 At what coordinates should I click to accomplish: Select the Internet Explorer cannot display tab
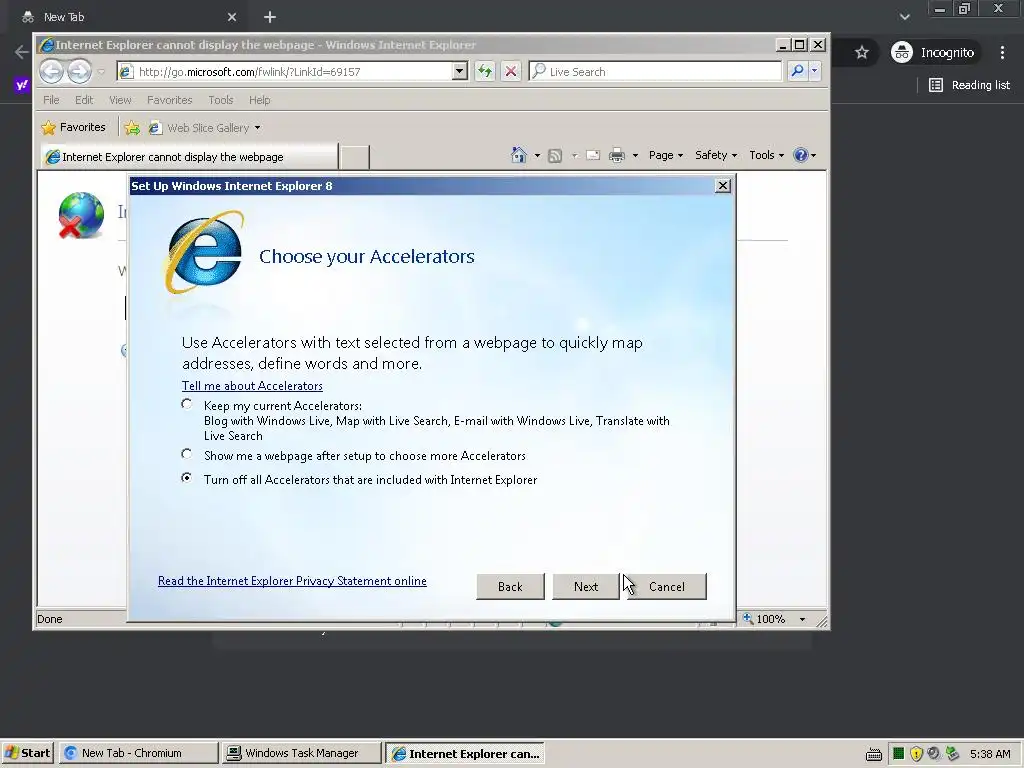189,157
